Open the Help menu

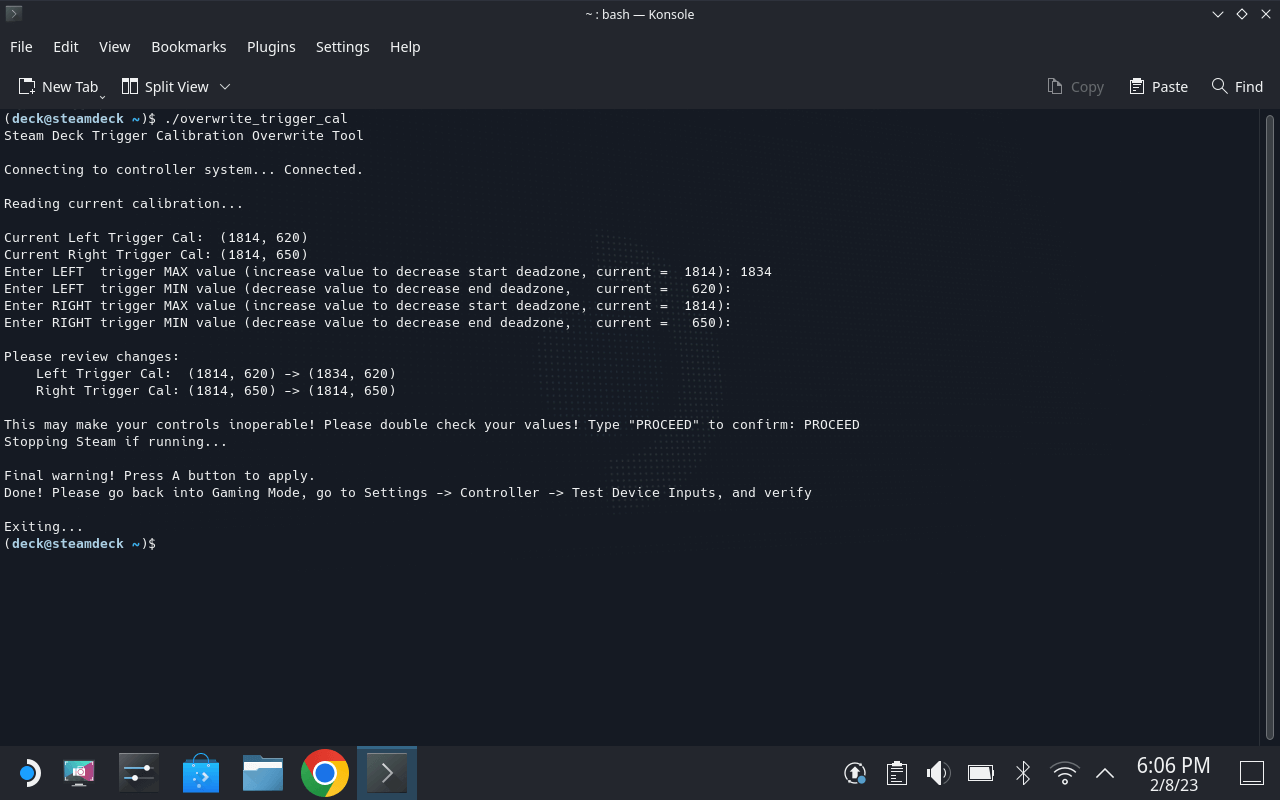pos(405,47)
